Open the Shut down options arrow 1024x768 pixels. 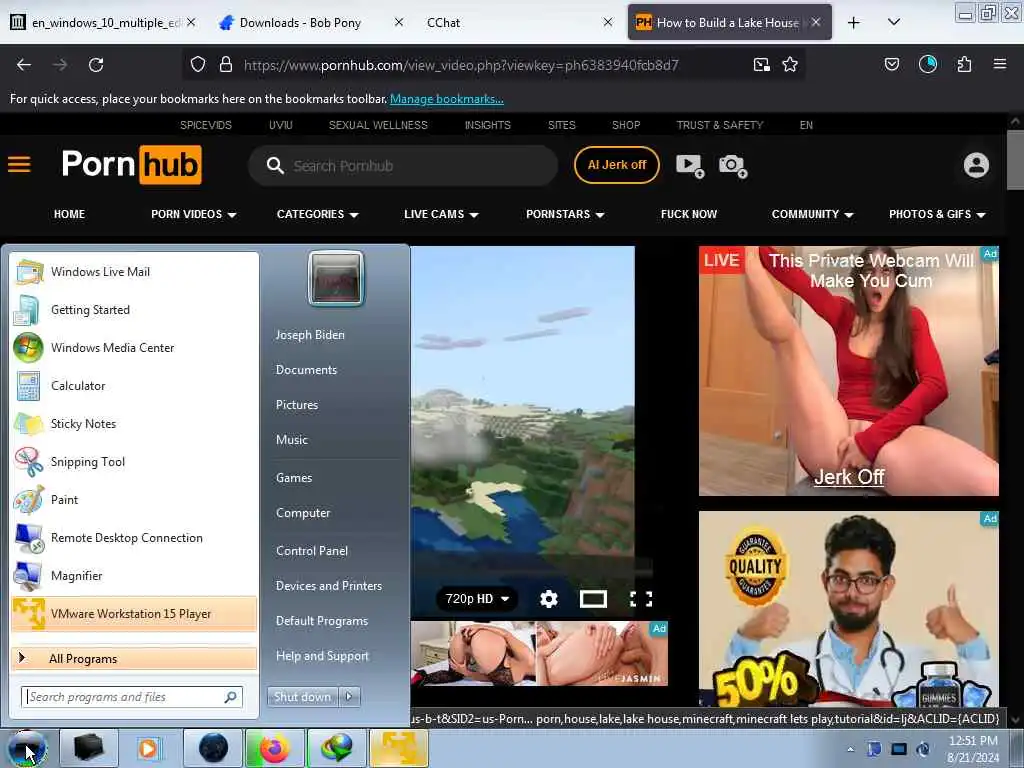point(349,697)
